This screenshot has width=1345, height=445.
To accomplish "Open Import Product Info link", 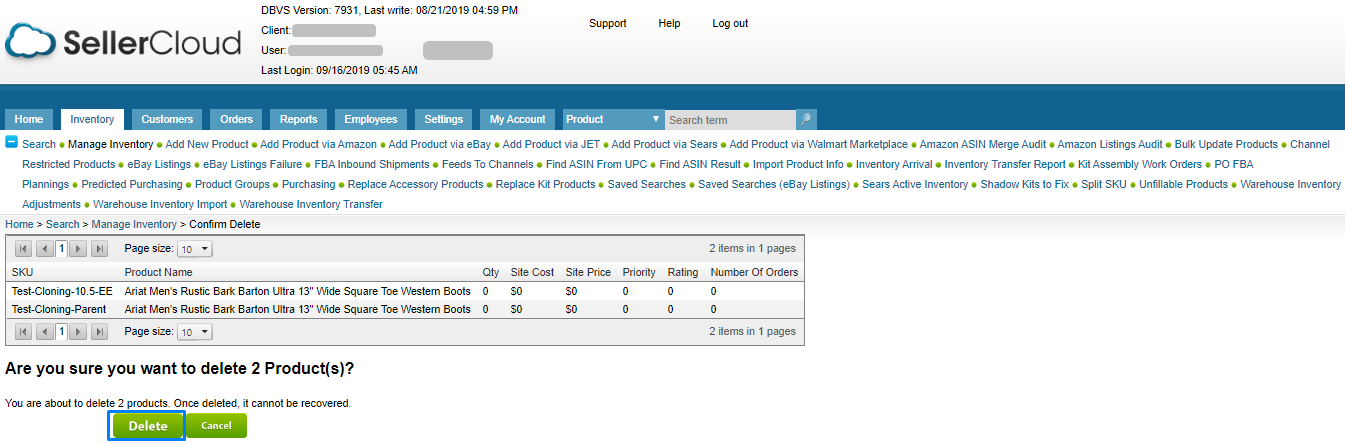I will click(x=798, y=164).
